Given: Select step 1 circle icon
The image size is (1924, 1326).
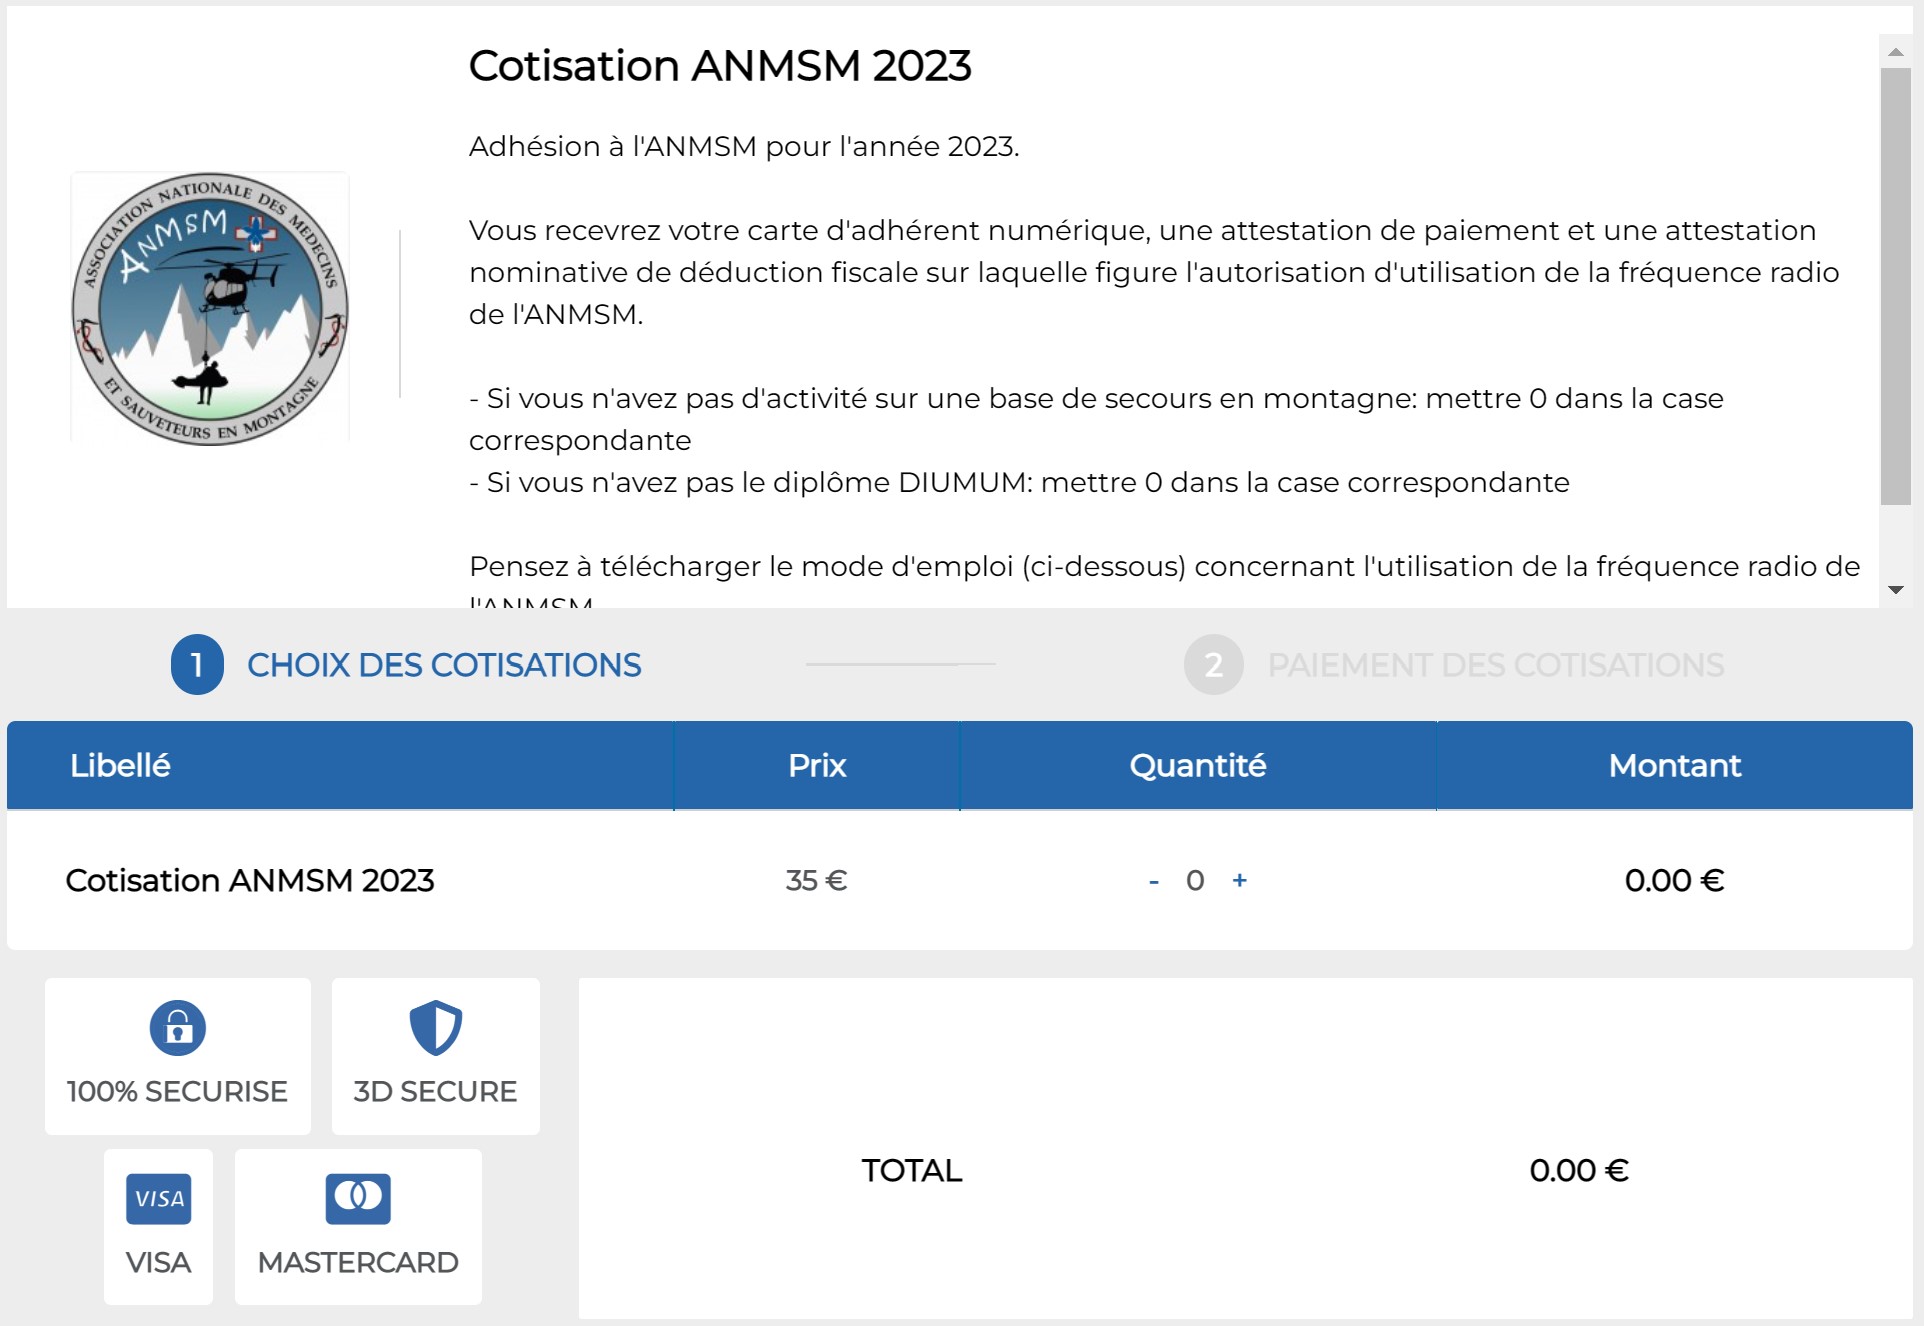Looking at the screenshot, I should 197,665.
